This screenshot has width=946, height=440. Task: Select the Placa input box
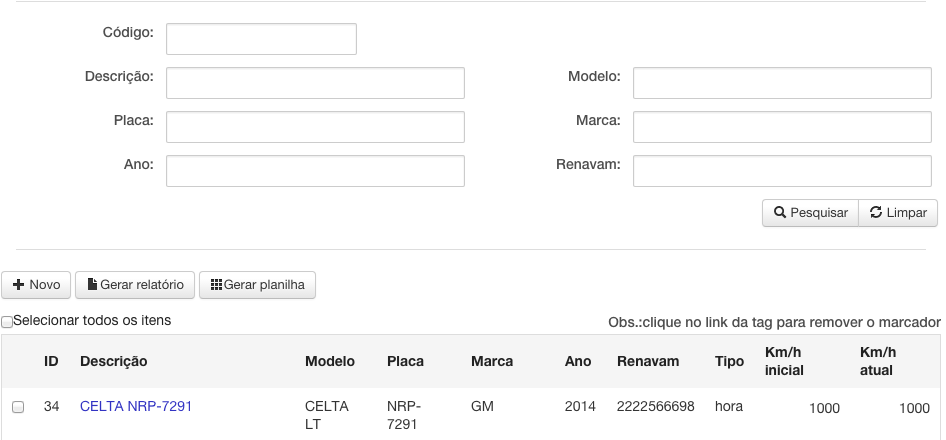[x=315, y=127]
